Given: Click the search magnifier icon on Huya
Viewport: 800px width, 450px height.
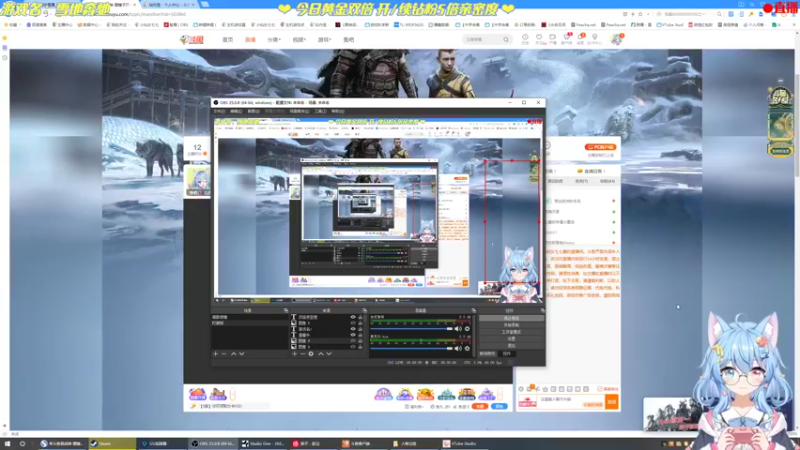Looking at the screenshot, I should point(506,39).
